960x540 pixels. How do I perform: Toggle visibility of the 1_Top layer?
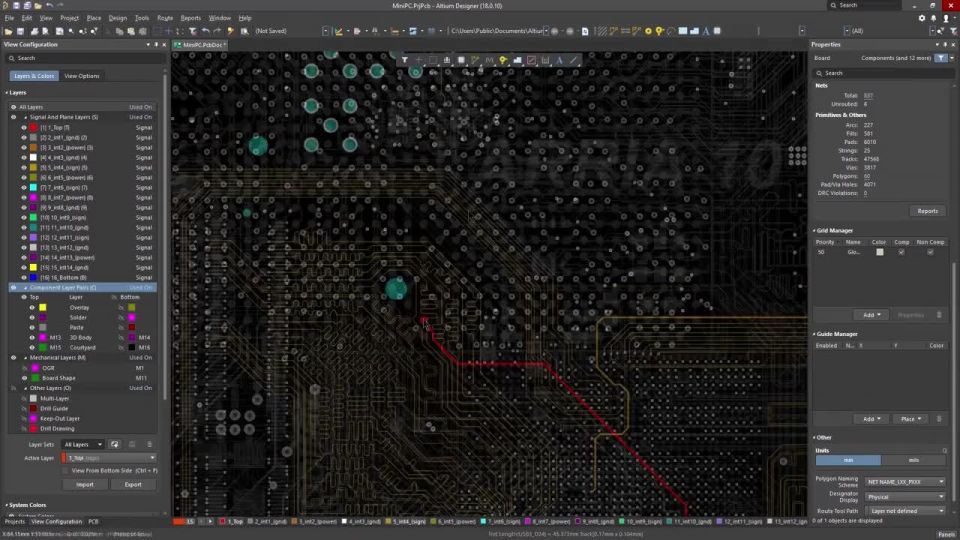click(x=24, y=128)
